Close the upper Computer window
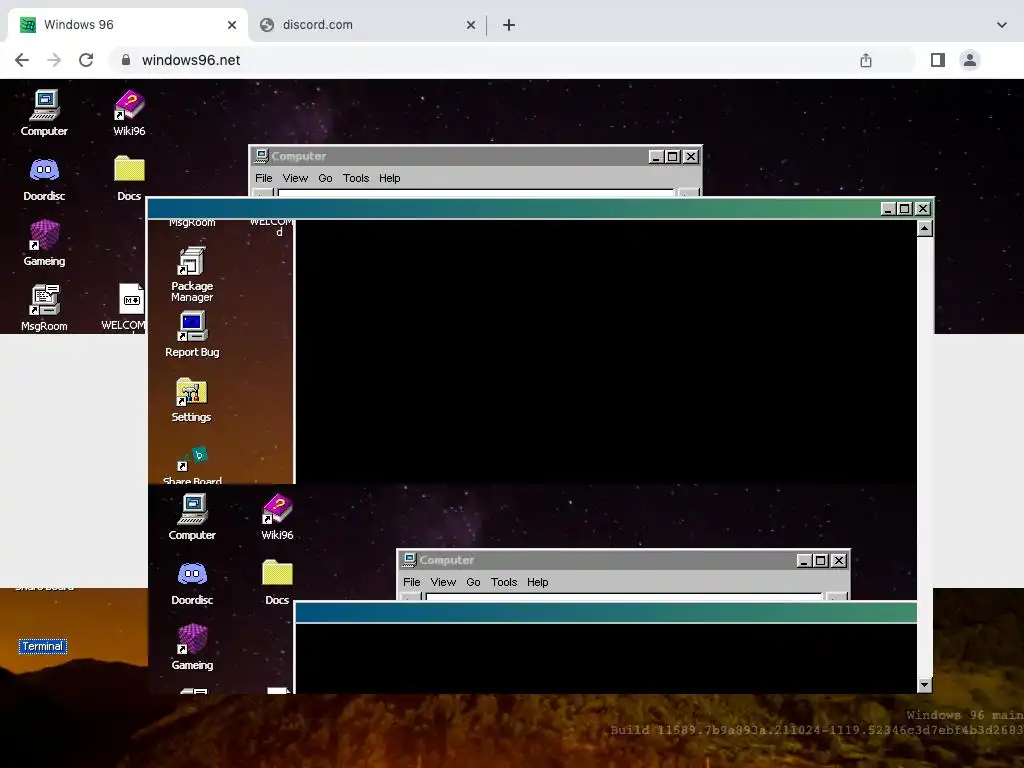Viewport: 1024px width, 768px height. click(x=690, y=157)
